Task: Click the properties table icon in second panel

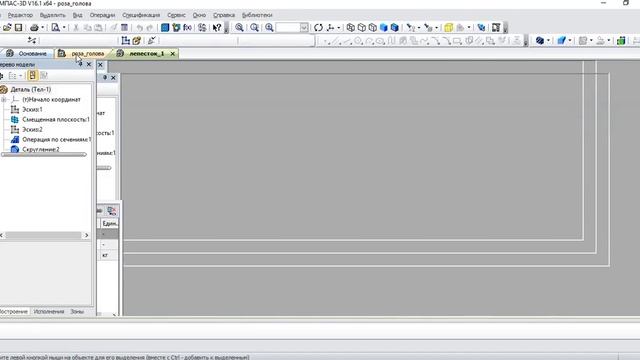Action: pyautogui.click(x=112, y=211)
